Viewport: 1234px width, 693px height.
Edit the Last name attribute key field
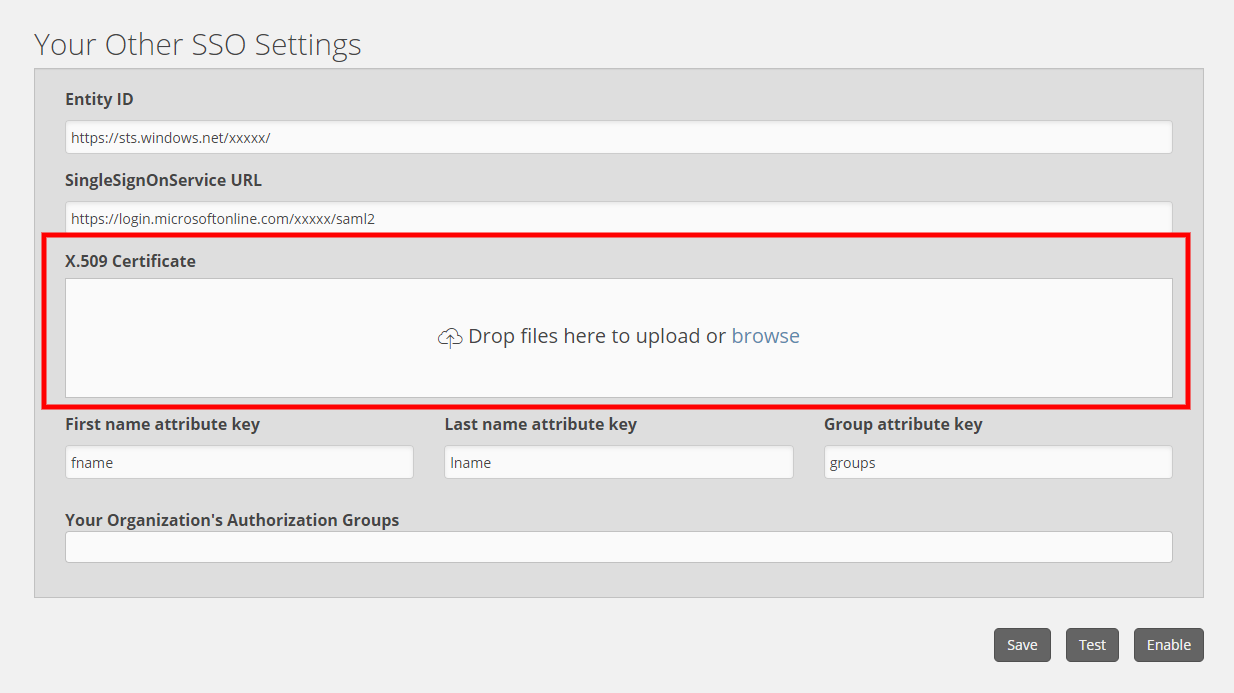[x=618, y=462]
